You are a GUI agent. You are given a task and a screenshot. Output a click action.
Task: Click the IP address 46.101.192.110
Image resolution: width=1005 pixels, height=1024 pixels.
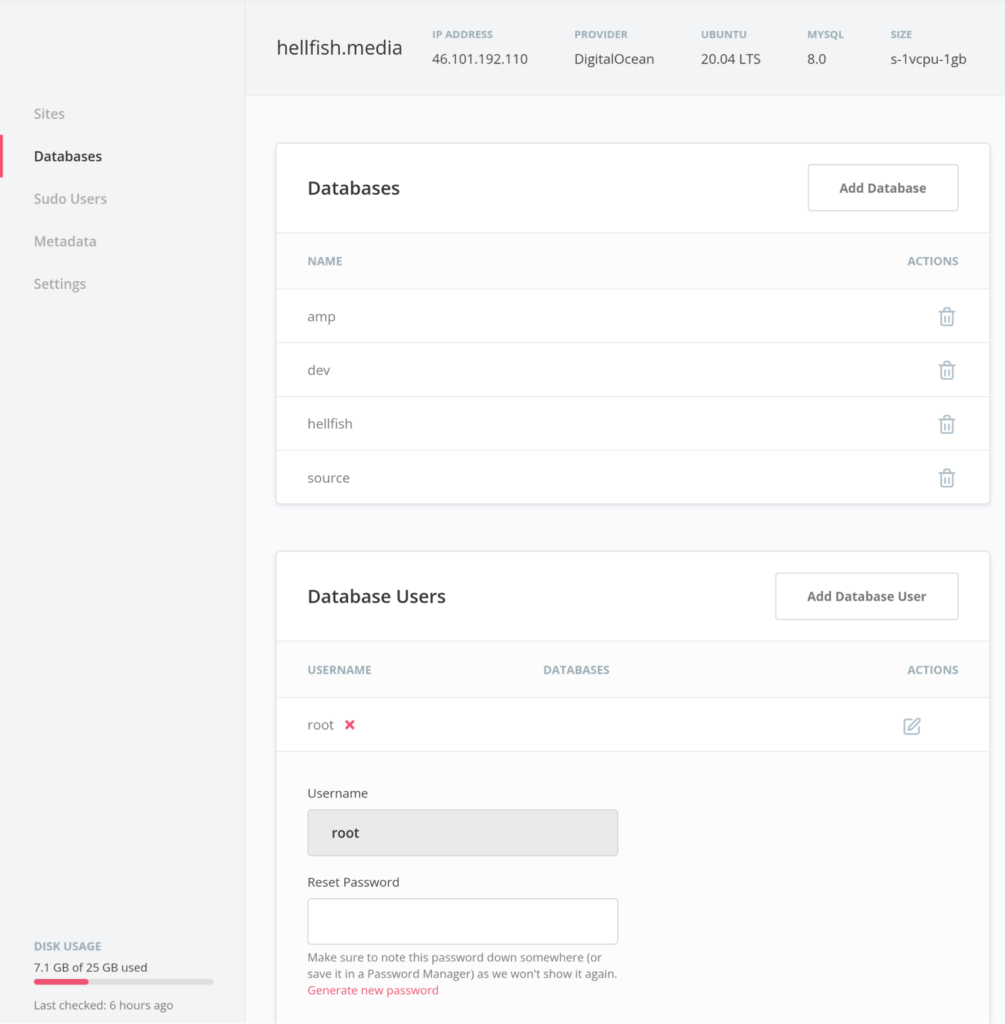(x=480, y=59)
